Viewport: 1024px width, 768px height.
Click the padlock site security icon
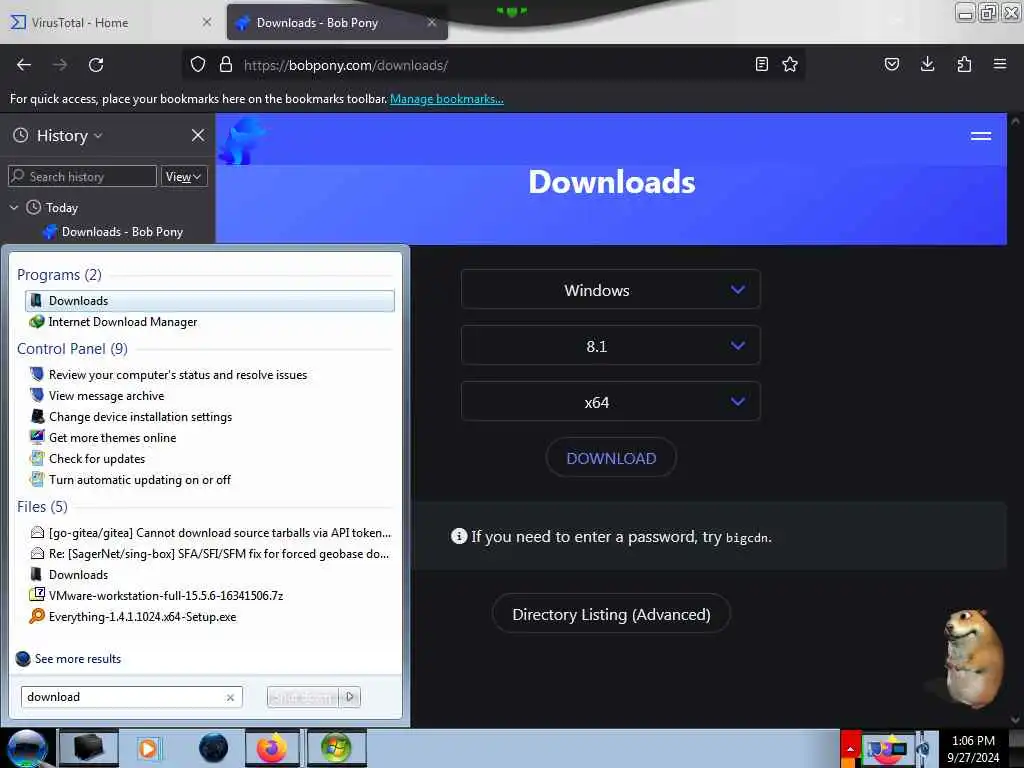click(226, 65)
